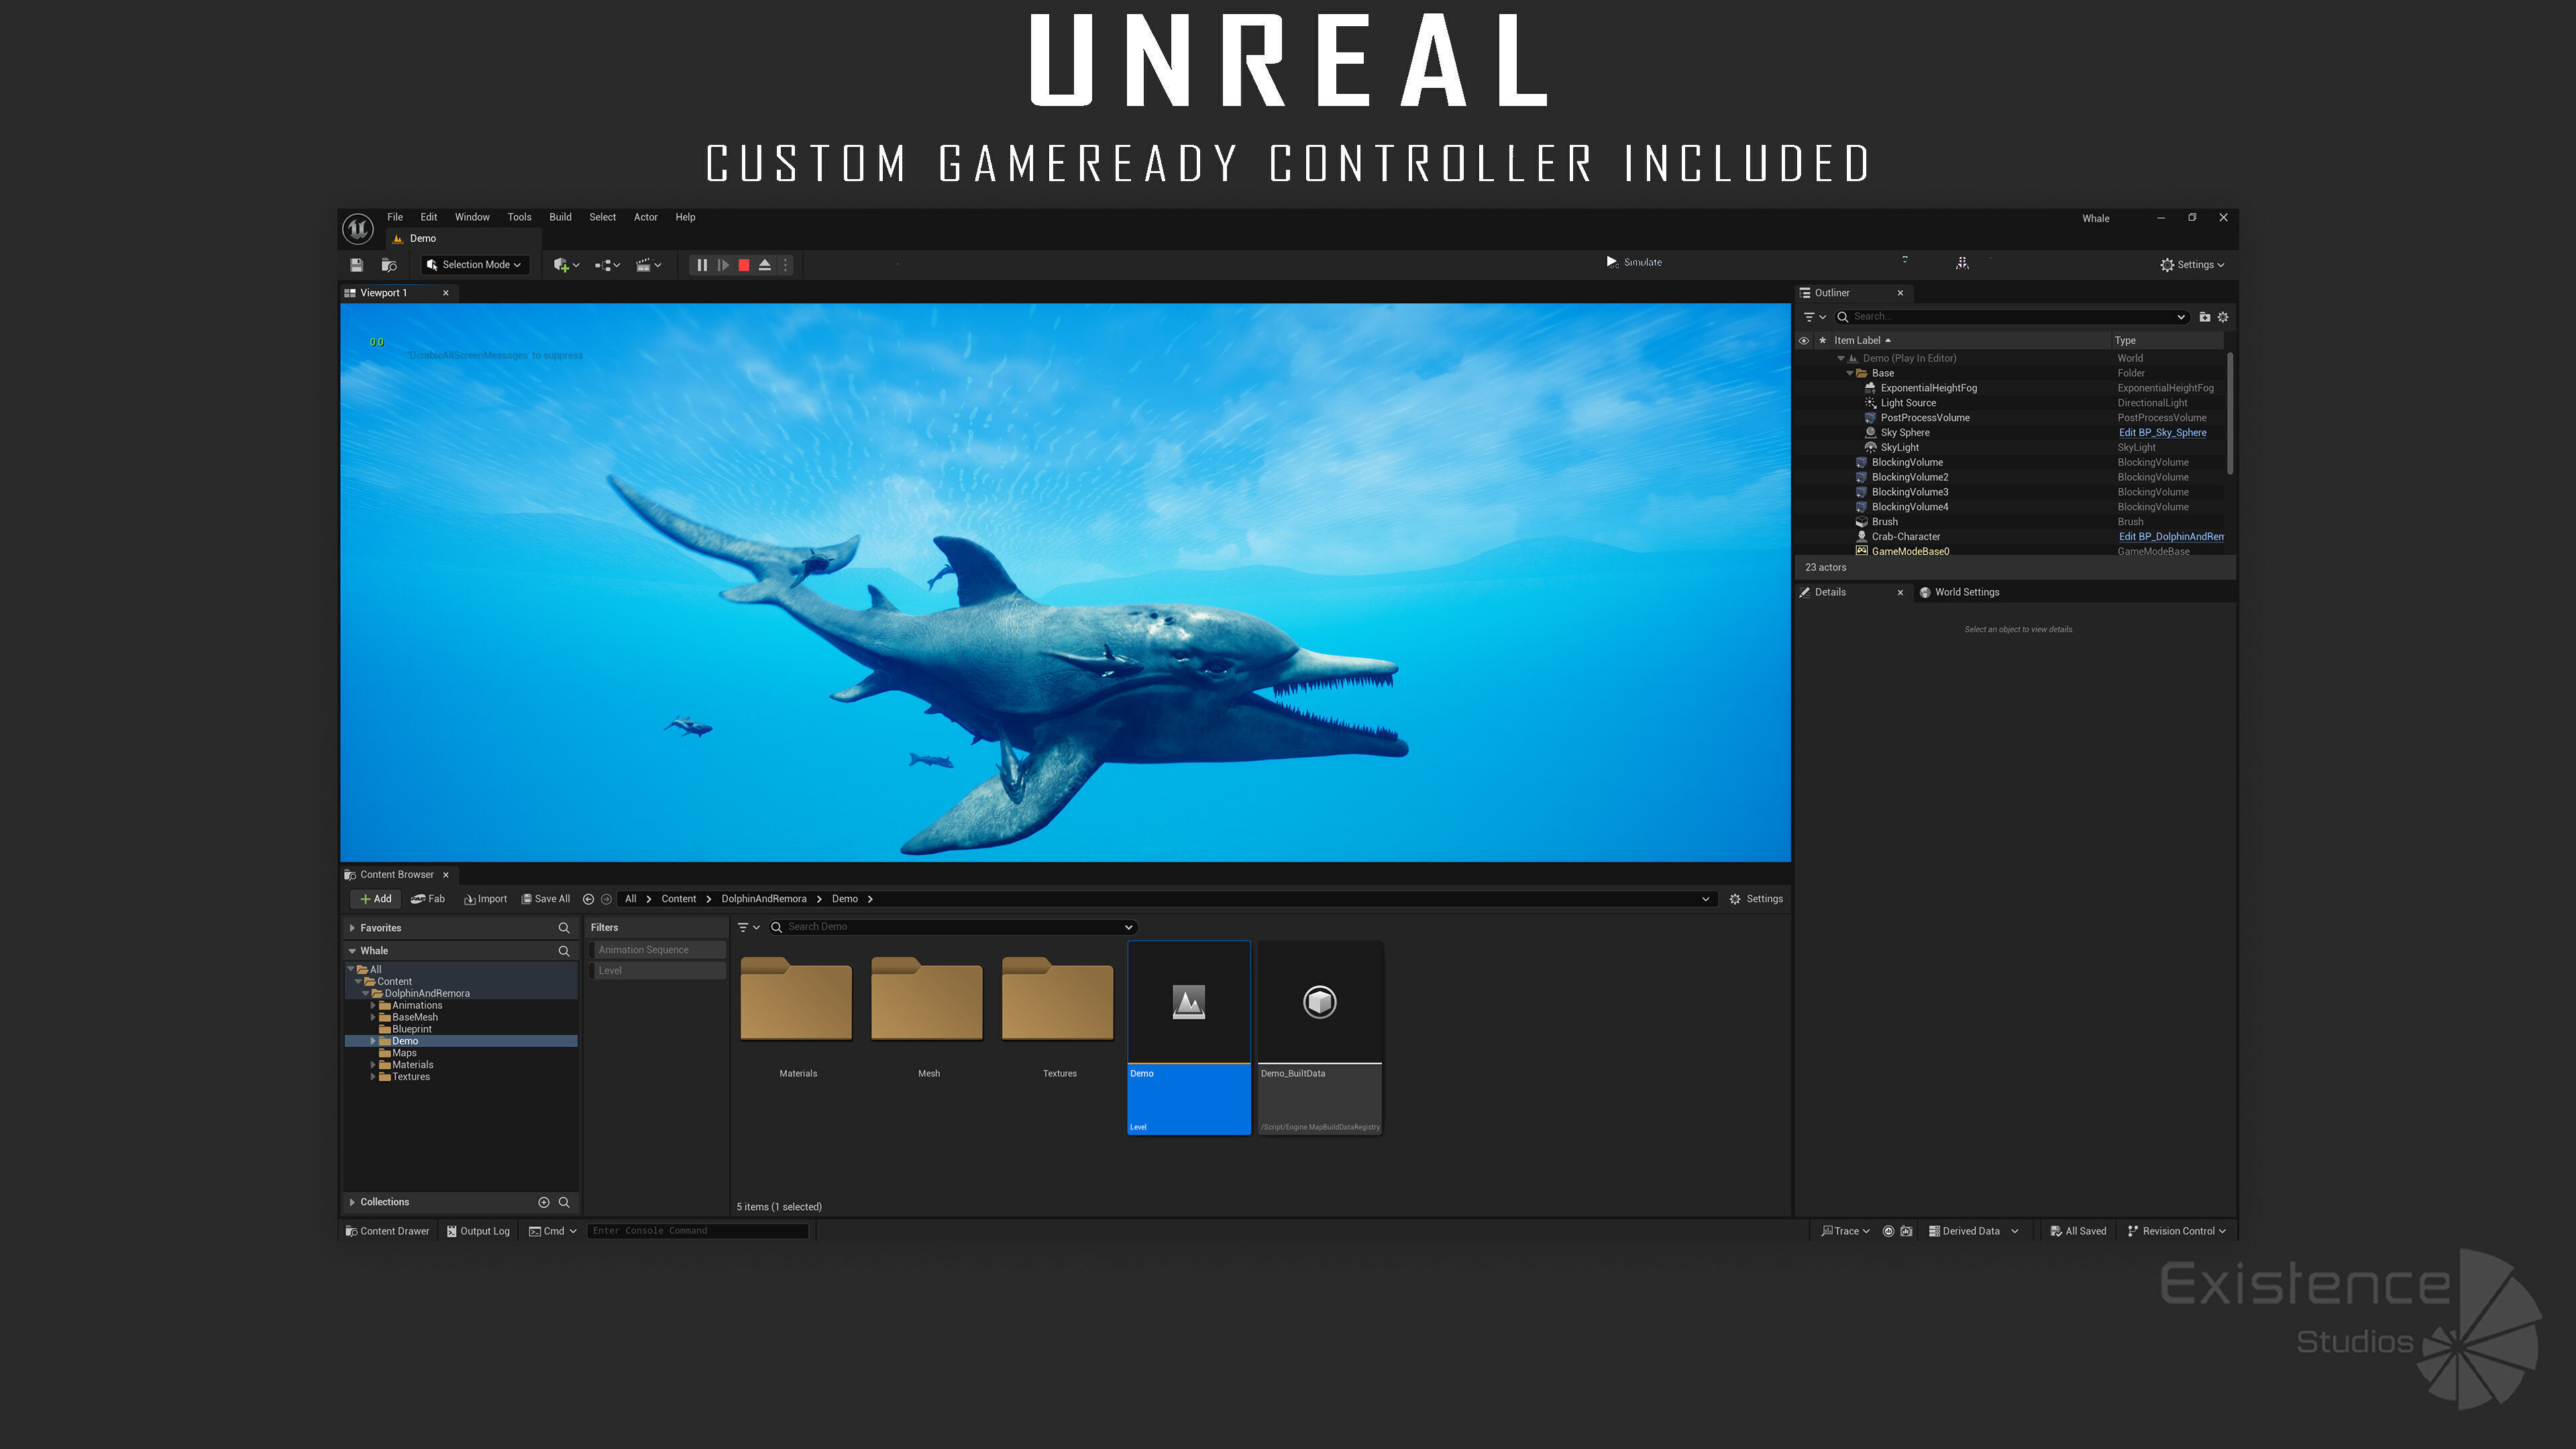Open the Tools menu

click(519, 217)
